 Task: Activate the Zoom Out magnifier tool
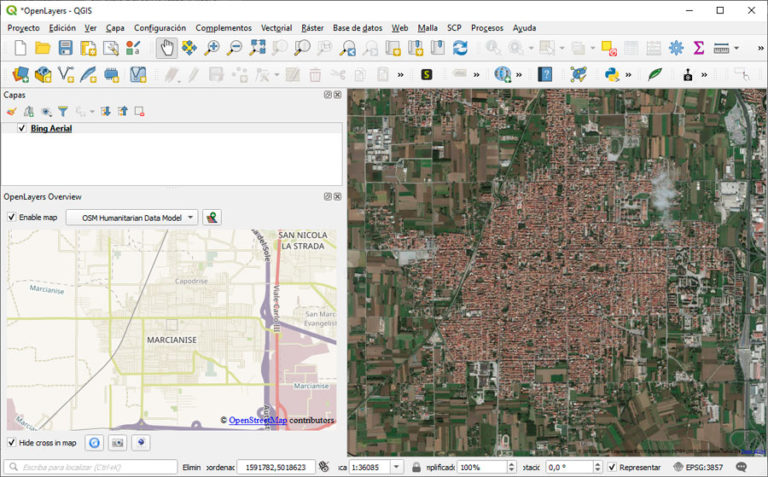[235, 48]
